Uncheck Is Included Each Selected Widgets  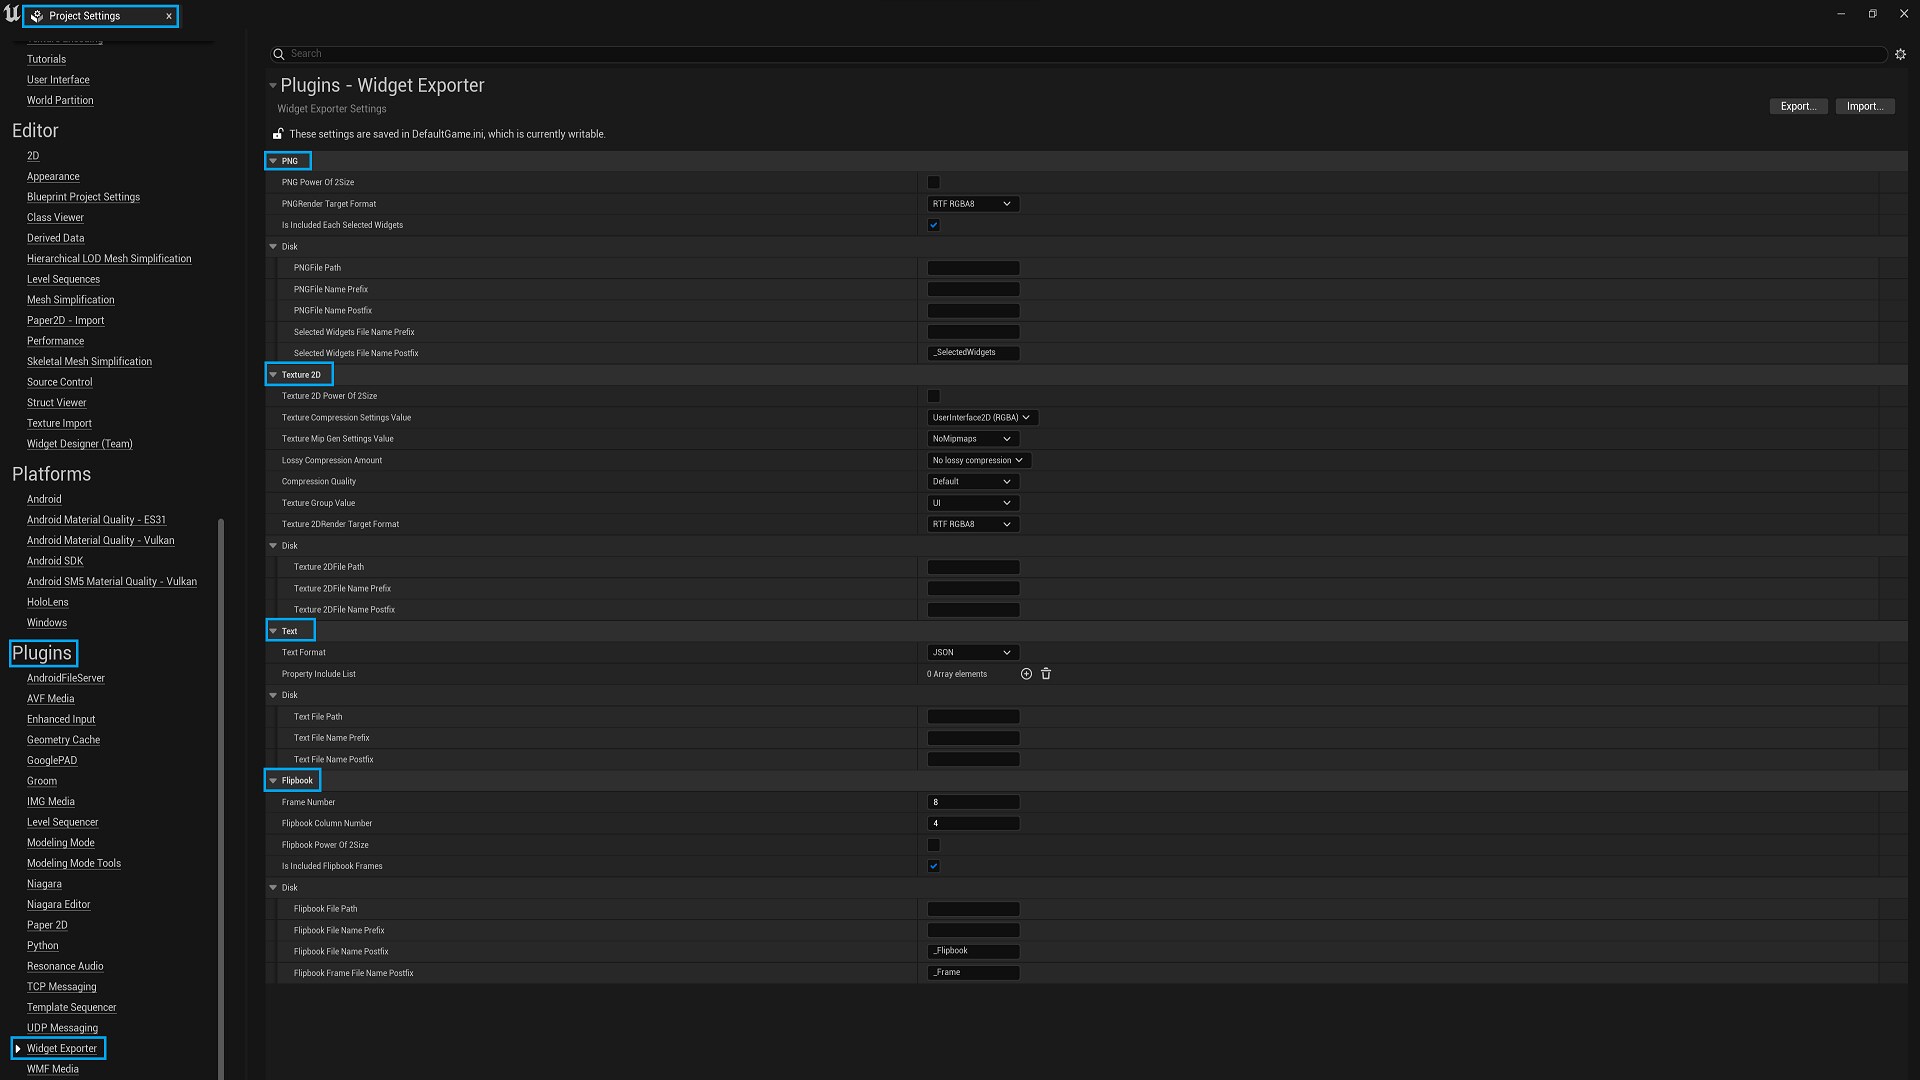(933, 225)
